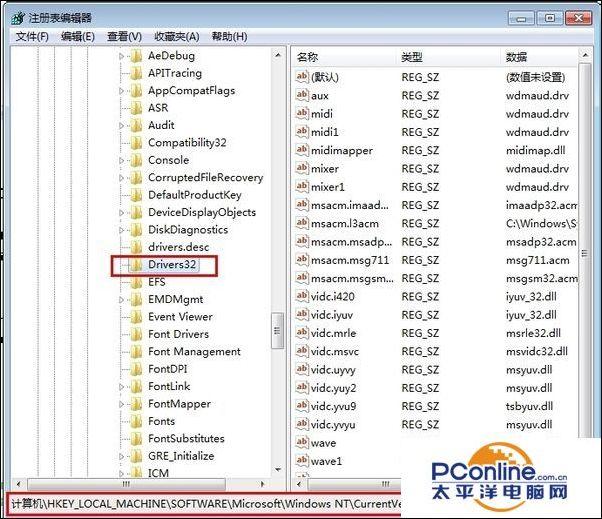Expand the Console key arrow

pos(121,160)
